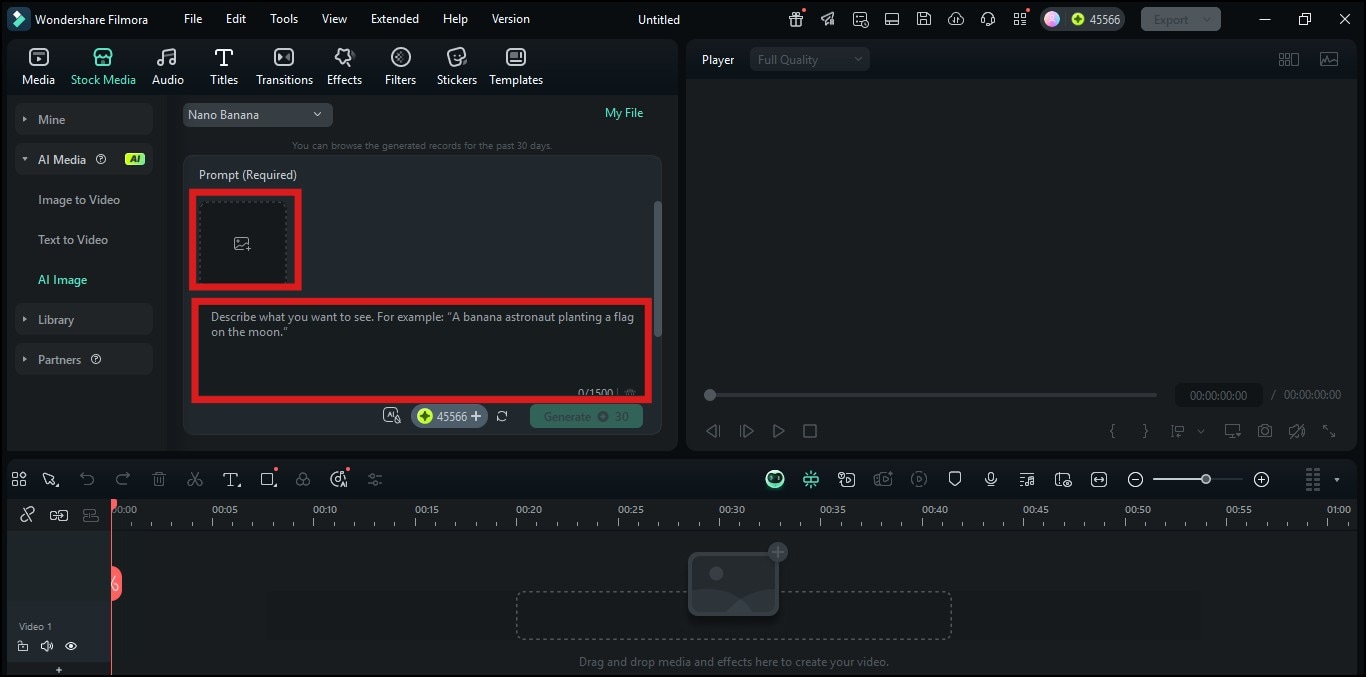Open the File menu
Viewport: 1366px width, 677px height.
tap(193, 19)
